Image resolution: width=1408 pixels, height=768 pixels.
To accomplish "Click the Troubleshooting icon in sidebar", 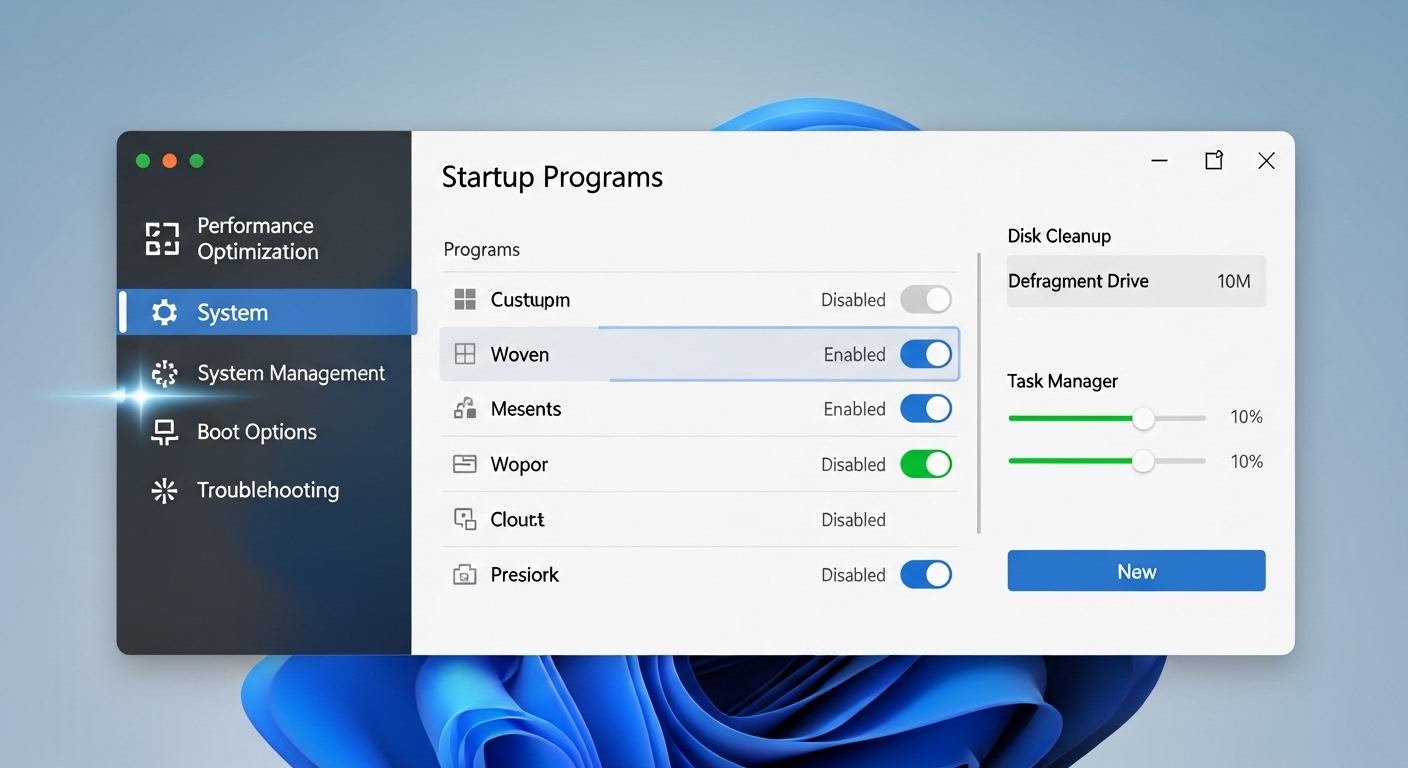I will click(x=164, y=490).
